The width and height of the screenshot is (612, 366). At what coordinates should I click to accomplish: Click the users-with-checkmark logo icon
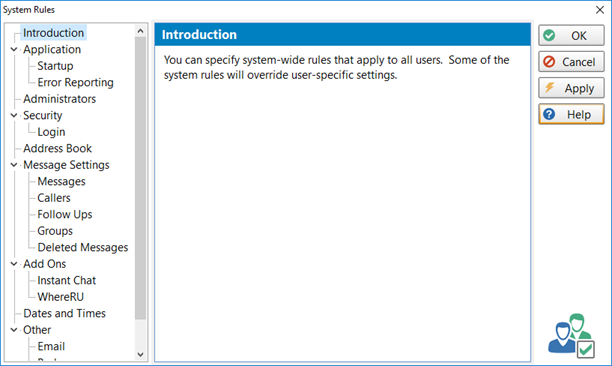click(x=572, y=336)
